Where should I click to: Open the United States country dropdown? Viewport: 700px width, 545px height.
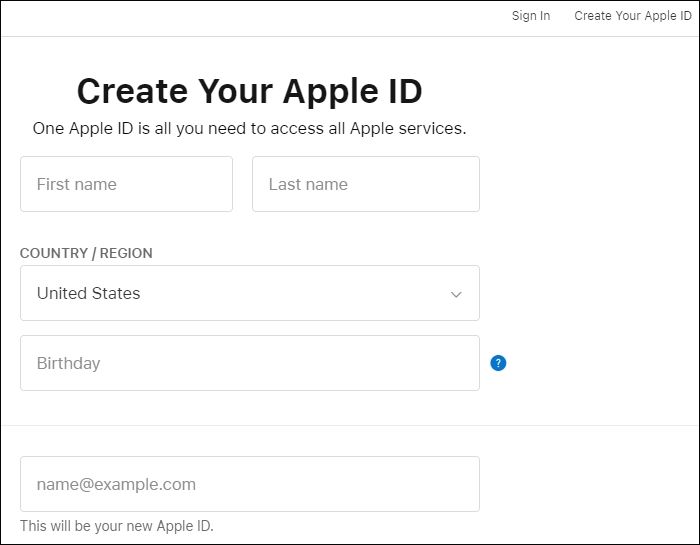[x=249, y=293]
